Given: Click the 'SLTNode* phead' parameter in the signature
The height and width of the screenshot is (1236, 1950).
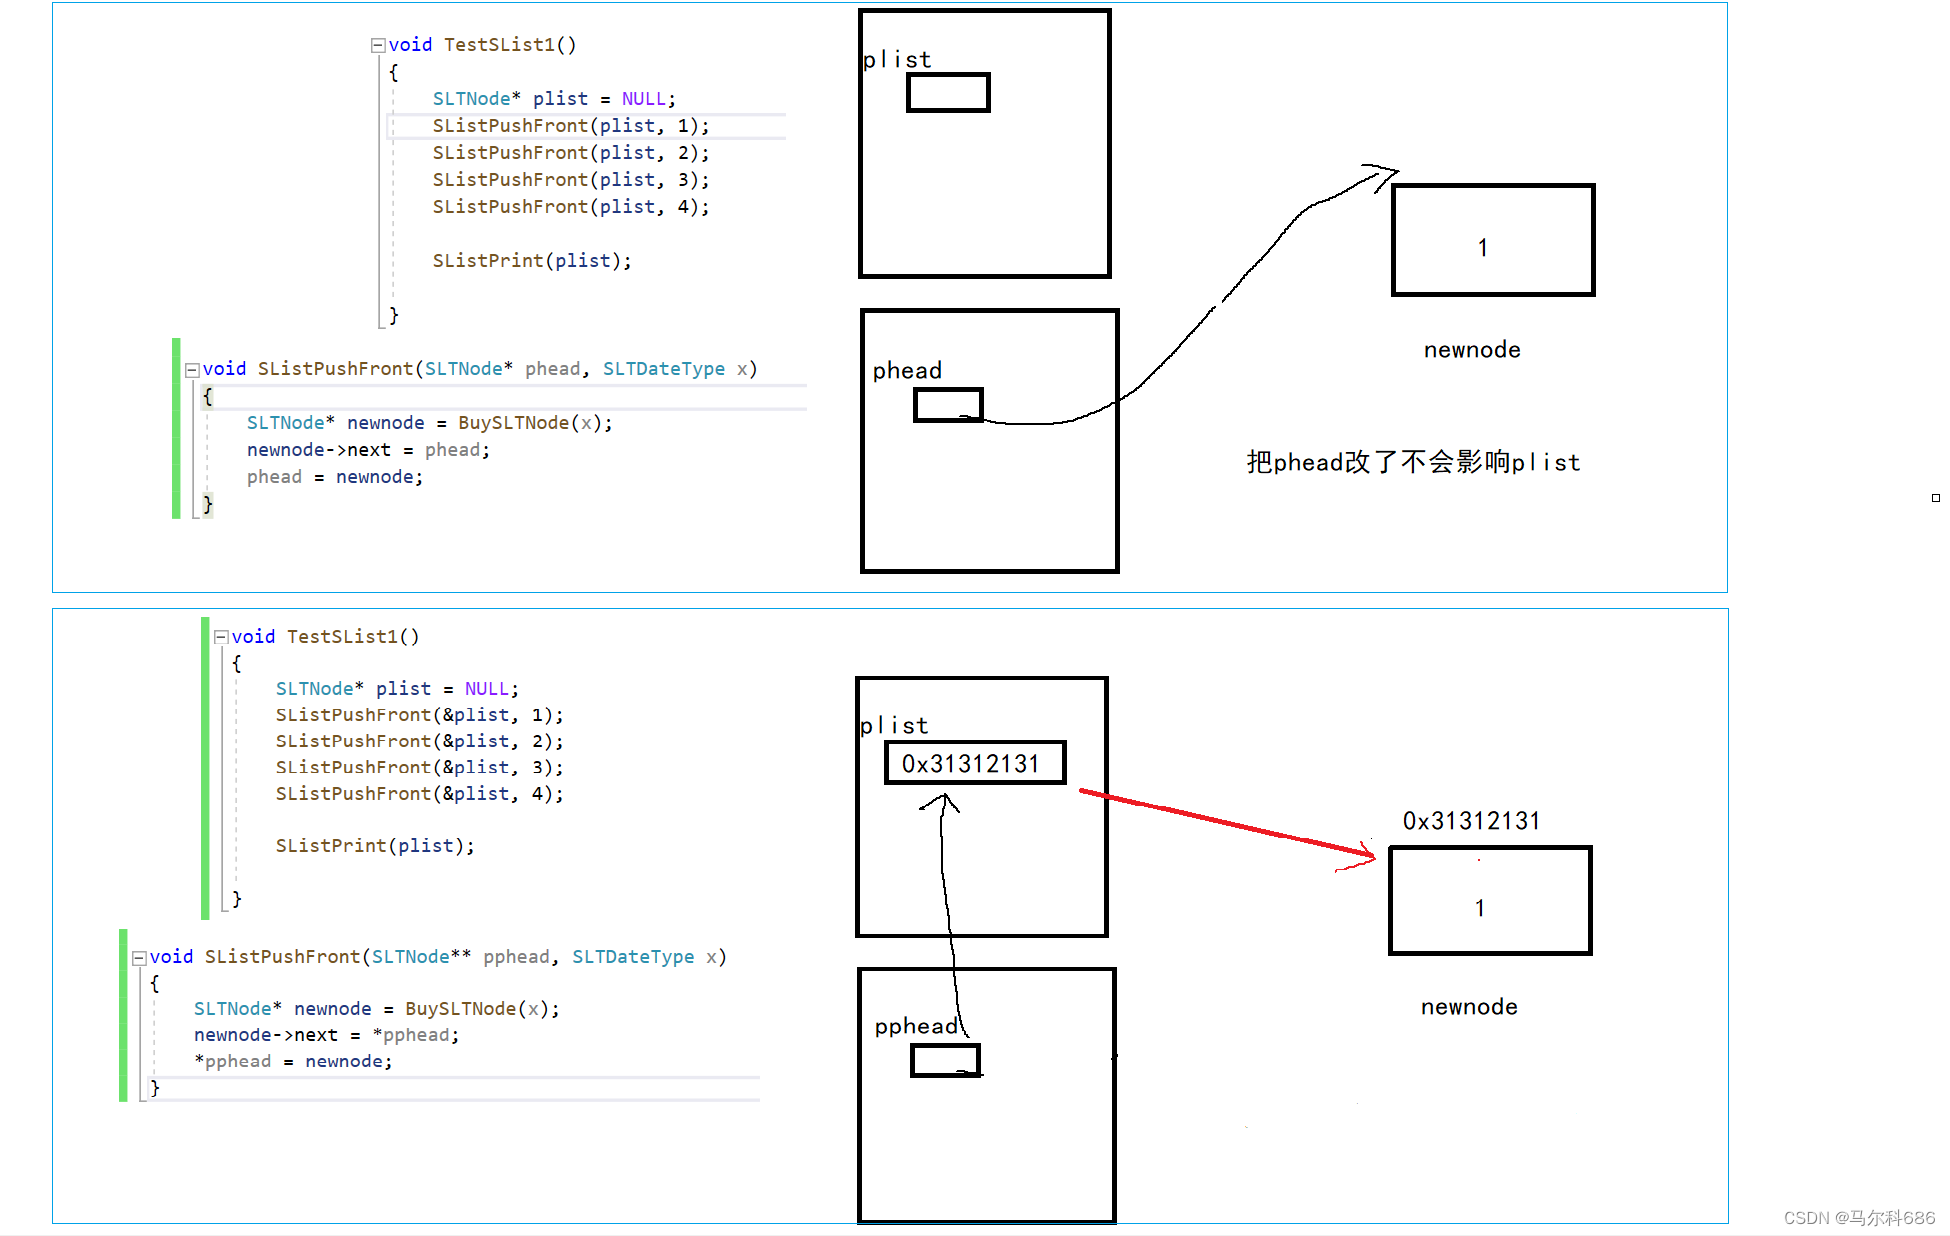Looking at the screenshot, I should [x=503, y=369].
